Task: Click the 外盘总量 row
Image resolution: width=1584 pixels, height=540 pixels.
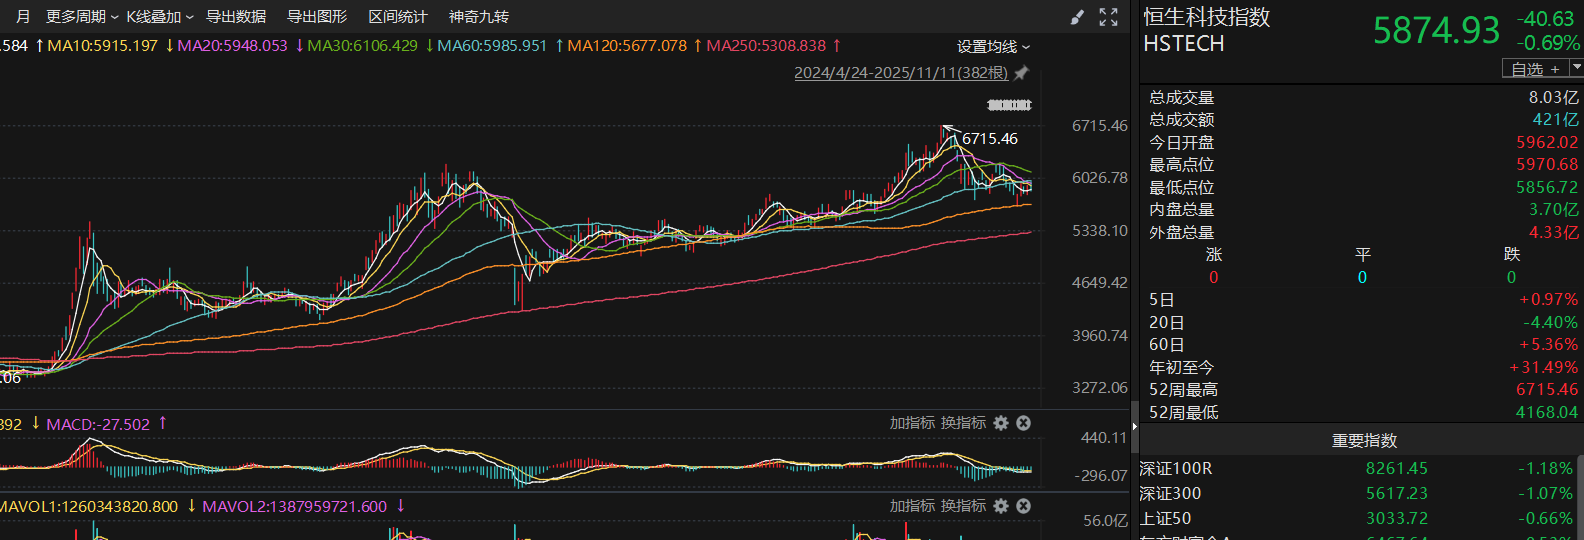Action: click(1363, 232)
